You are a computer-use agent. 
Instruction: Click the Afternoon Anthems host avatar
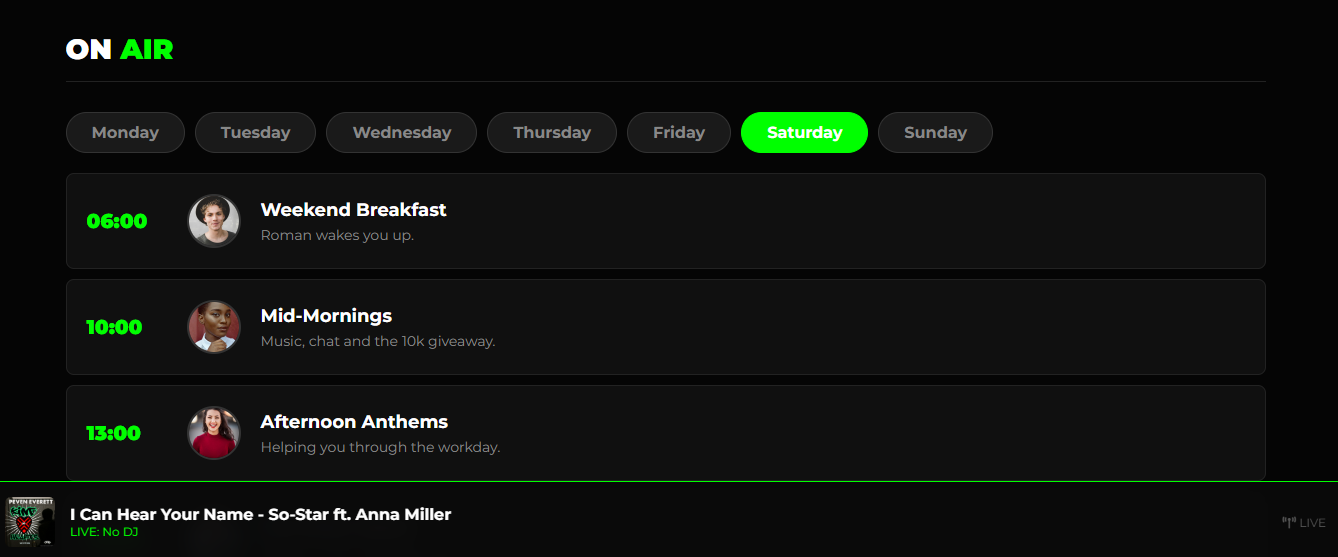pyautogui.click(x=214, y=433)
